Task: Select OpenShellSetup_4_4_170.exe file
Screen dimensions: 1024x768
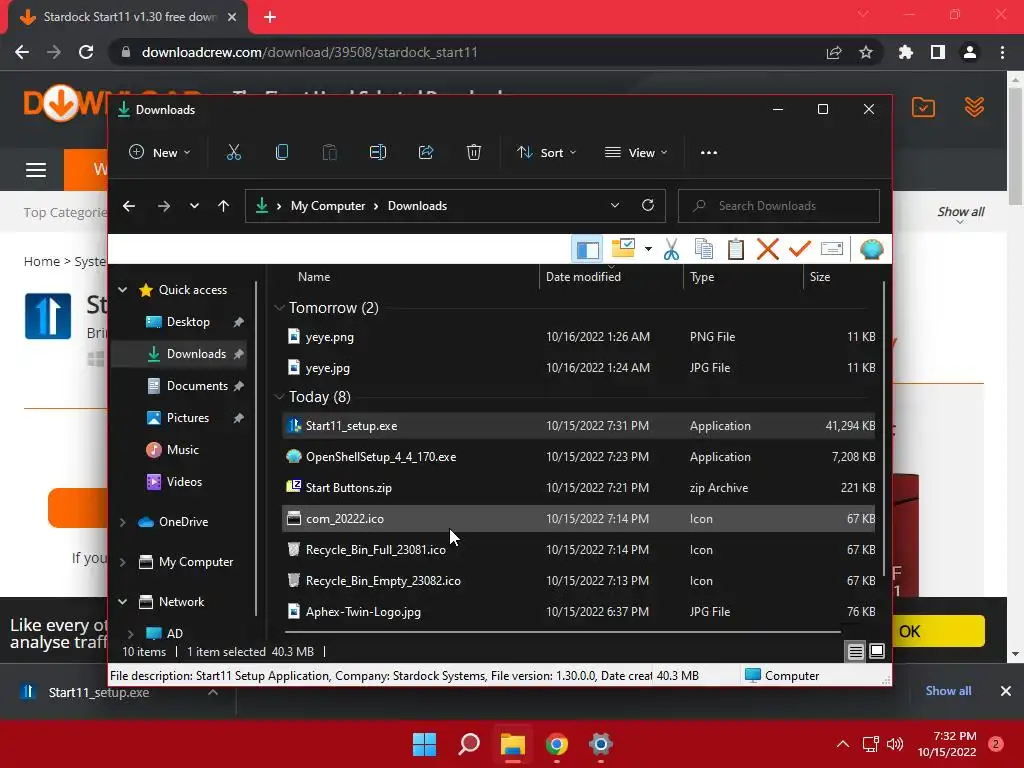Action: coord(579,456)
